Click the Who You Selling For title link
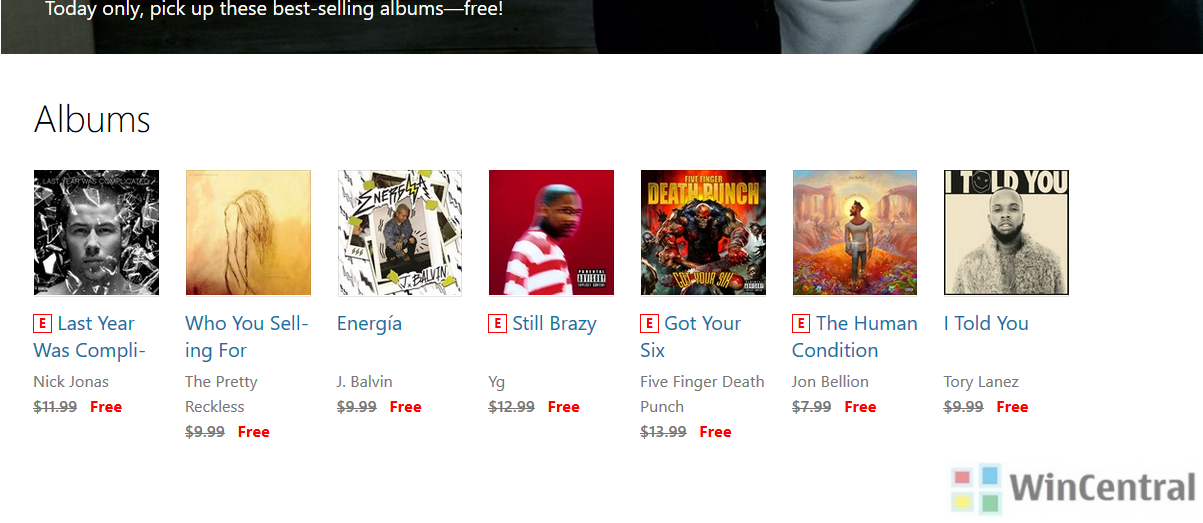 247,337
